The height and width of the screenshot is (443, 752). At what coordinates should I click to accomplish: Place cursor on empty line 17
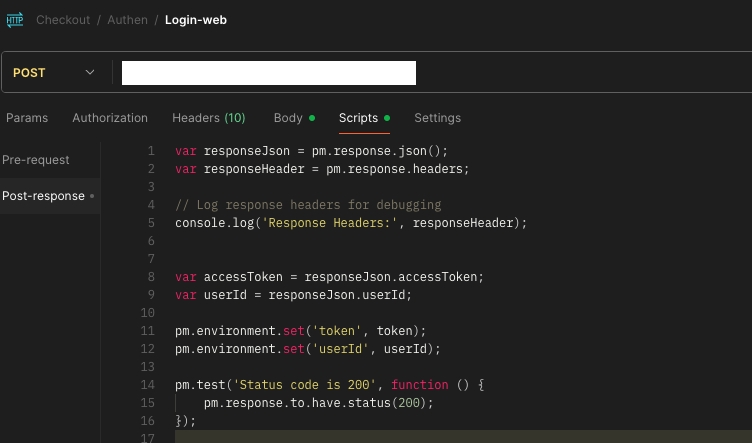(400, 437)
